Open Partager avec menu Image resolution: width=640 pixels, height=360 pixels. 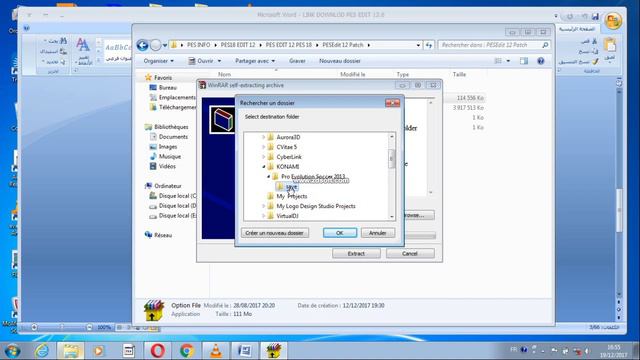click(x=255, y=61)
